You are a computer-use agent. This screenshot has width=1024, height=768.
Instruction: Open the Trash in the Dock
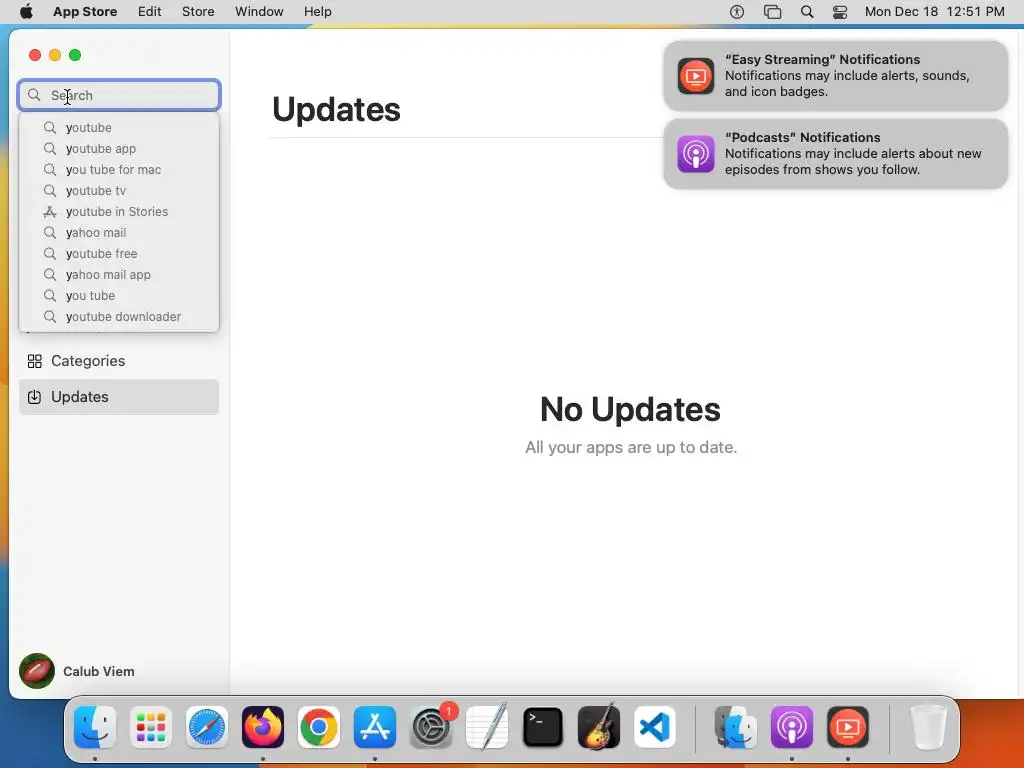click(x=928, y=727)
